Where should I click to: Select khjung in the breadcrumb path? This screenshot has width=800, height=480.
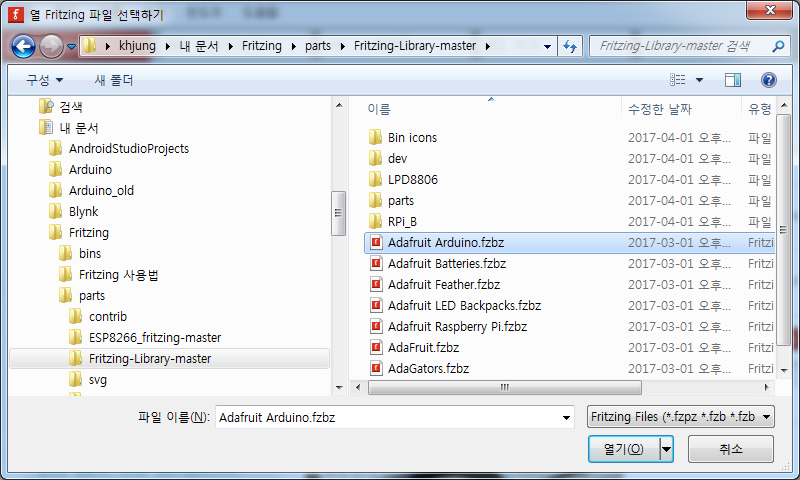(137, 46)
